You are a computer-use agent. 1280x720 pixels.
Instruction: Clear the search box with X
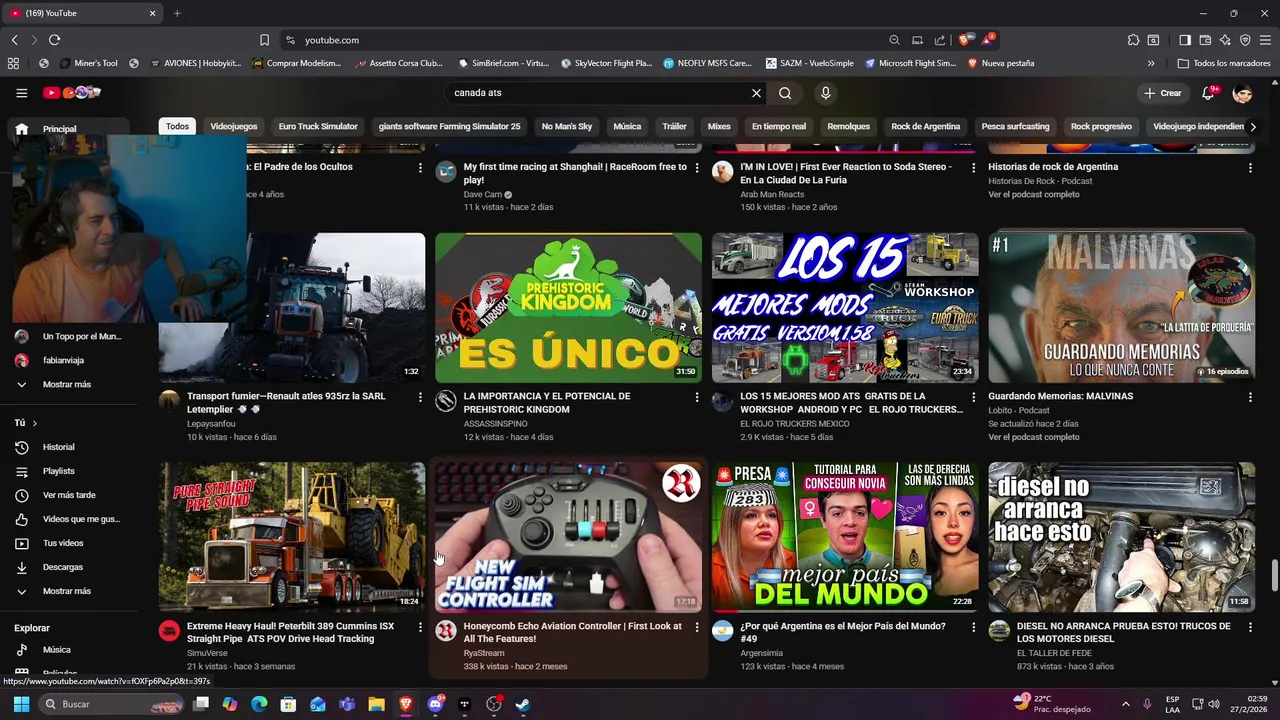756,93
